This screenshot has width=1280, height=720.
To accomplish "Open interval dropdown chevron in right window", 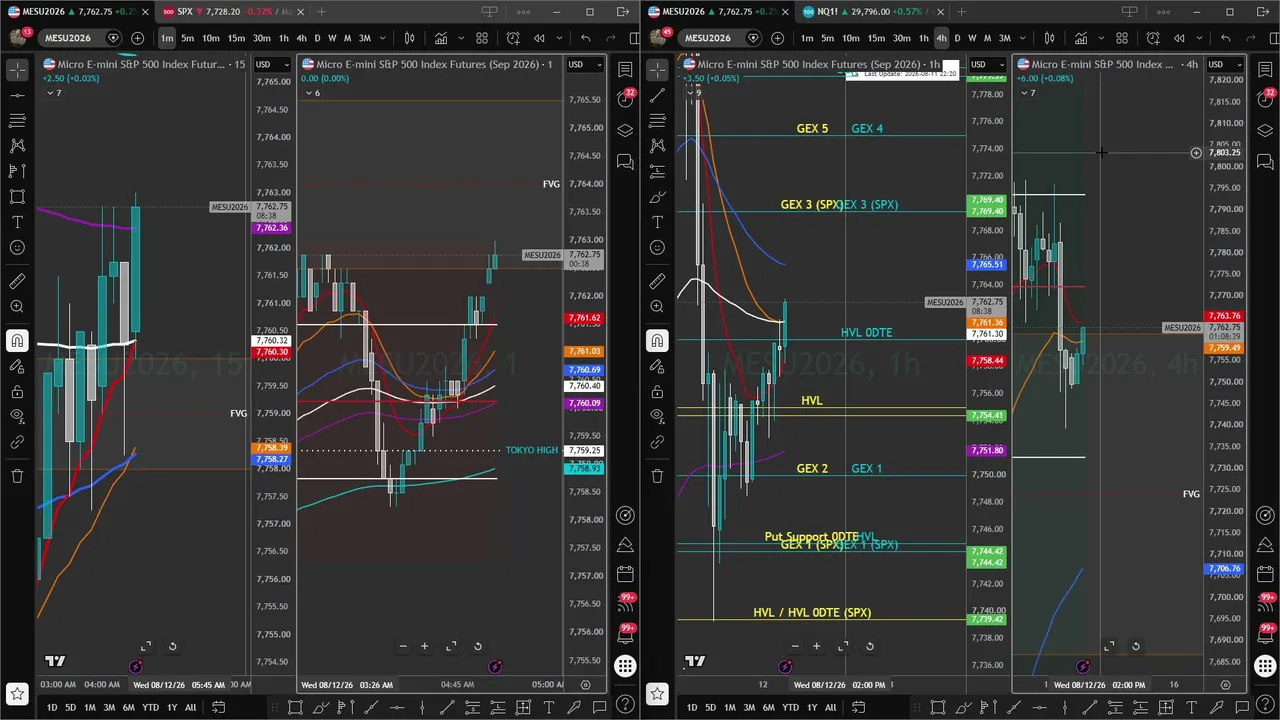I will 1025,38.
